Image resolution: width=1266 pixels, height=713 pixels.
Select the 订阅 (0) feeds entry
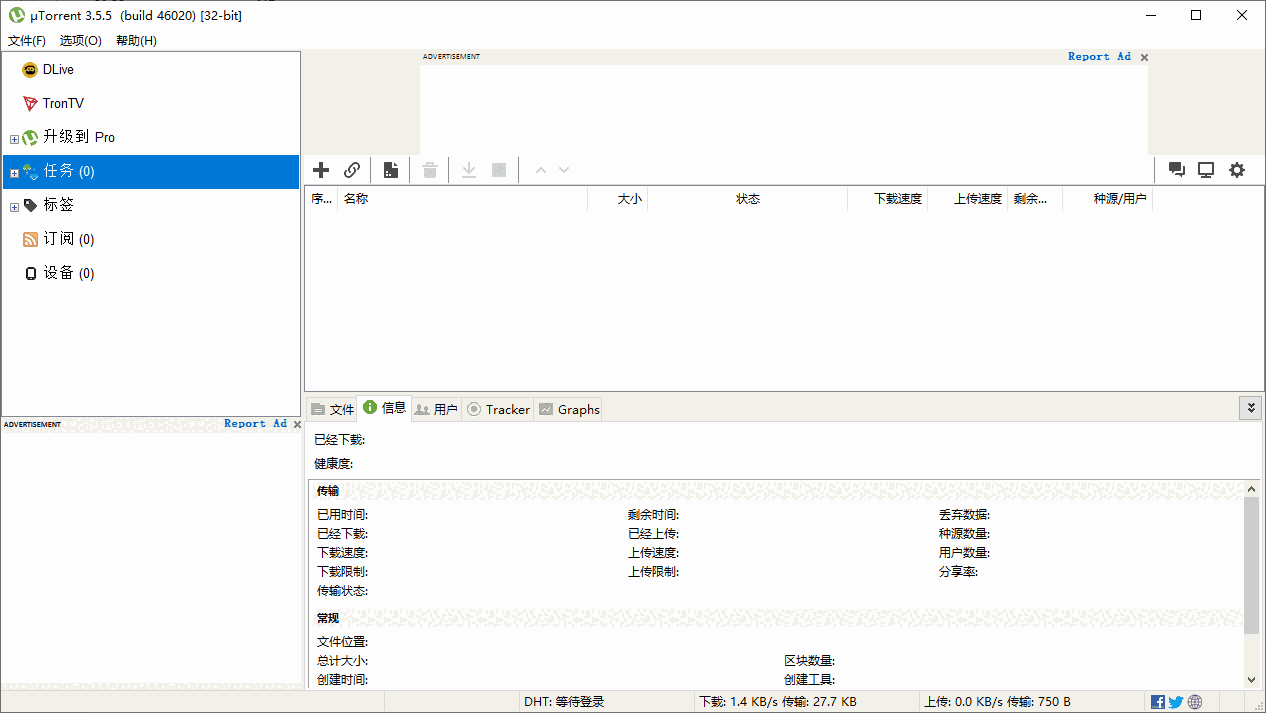click(x=67, y=239)
